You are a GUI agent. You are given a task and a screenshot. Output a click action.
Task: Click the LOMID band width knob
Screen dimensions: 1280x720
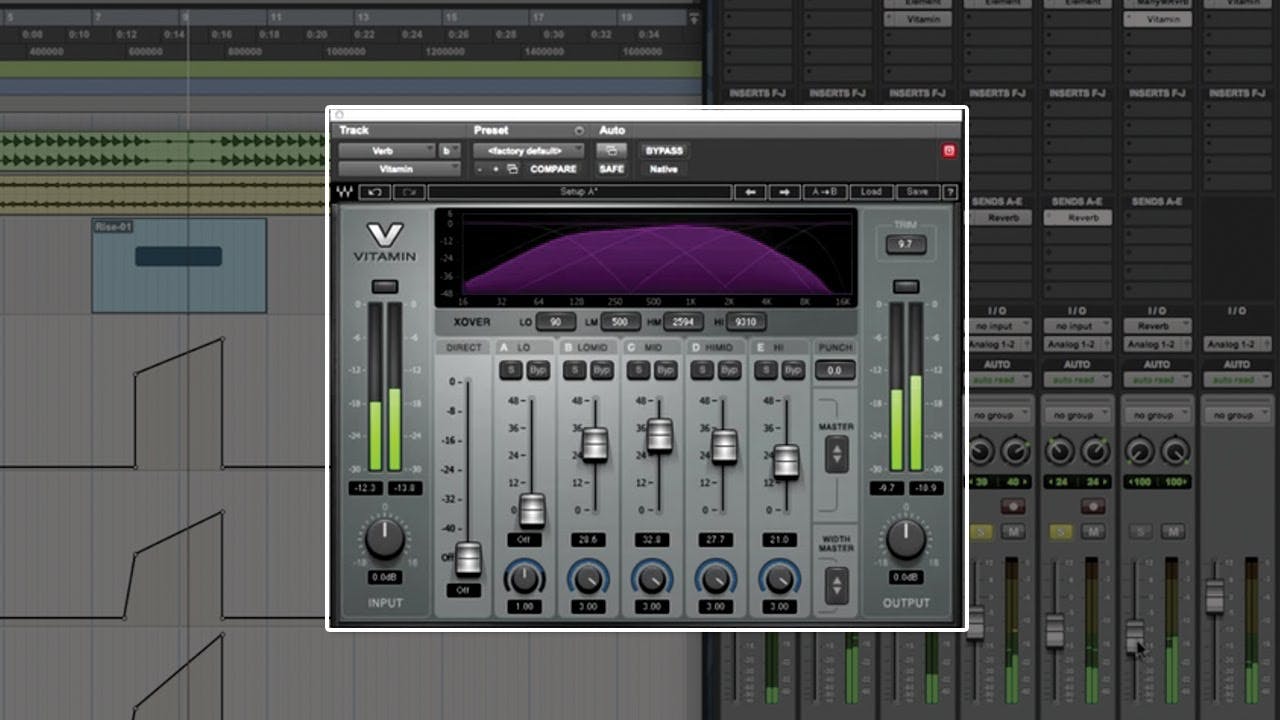[588, 577]
